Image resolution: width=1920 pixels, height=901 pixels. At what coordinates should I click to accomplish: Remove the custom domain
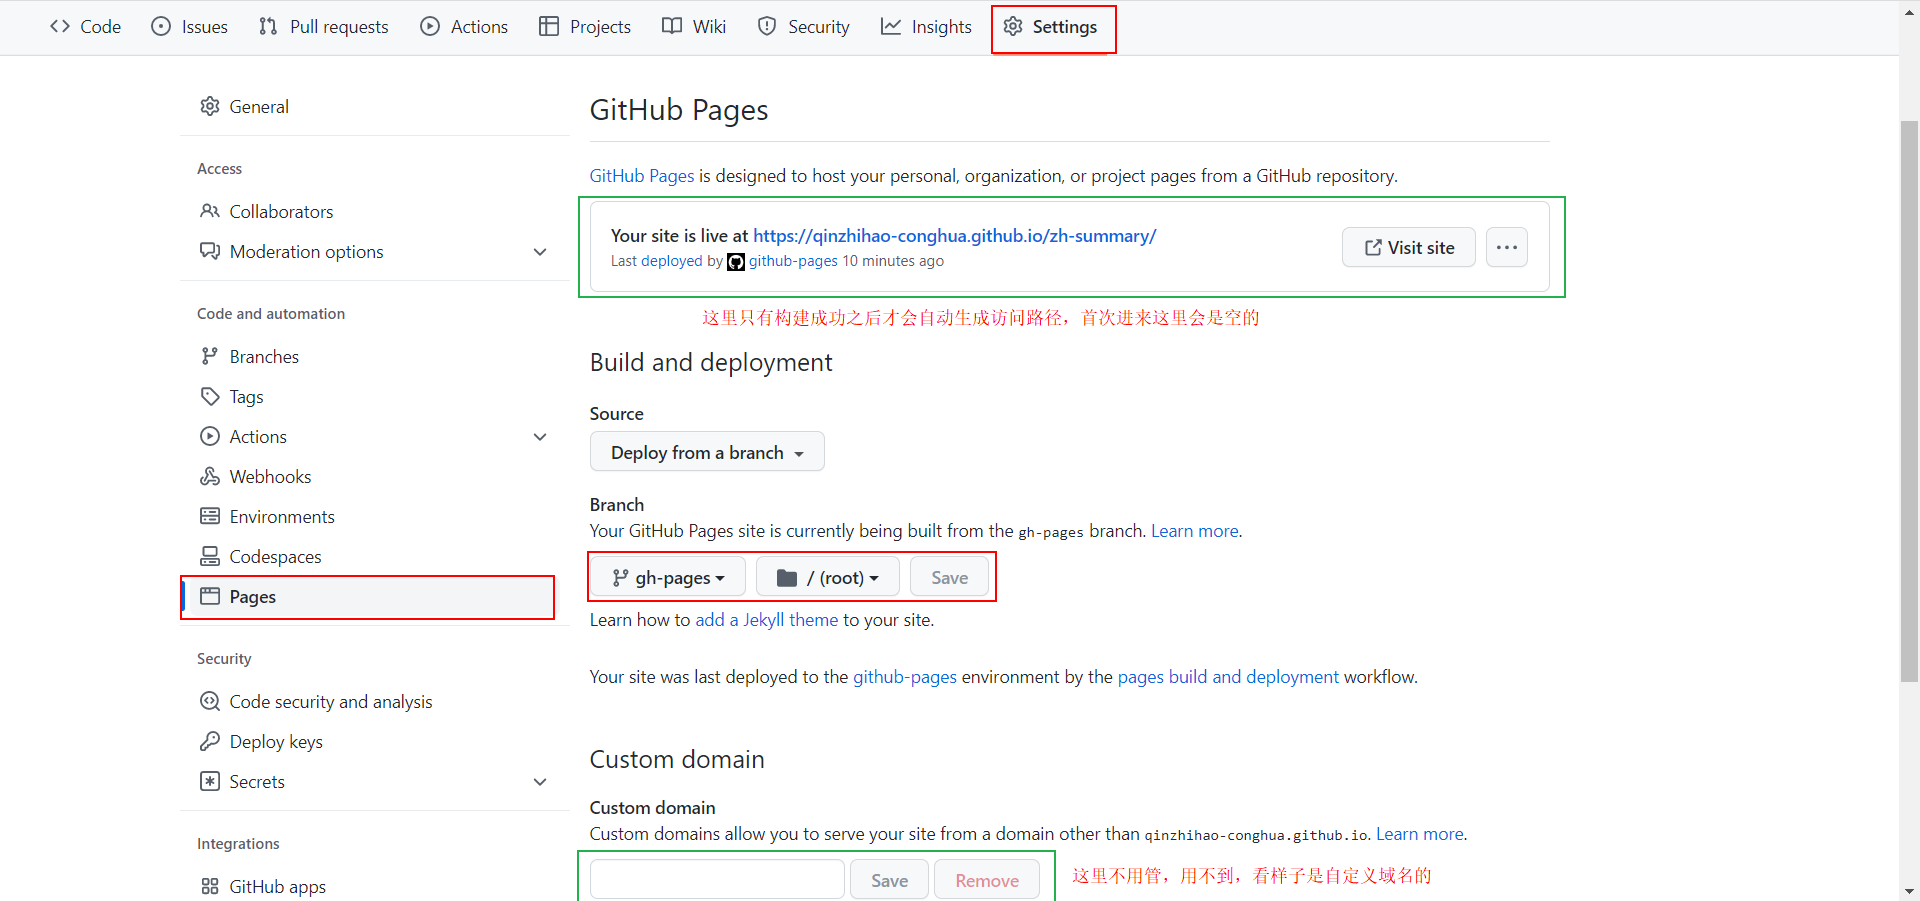pyautogui.click(x=987, y=880)
